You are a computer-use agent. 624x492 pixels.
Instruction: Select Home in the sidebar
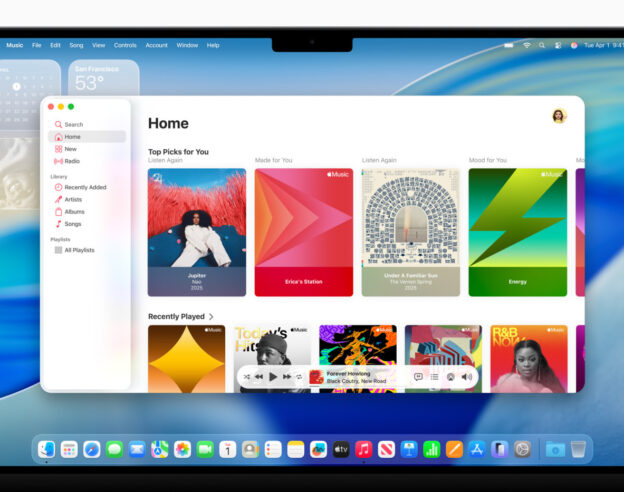point(87,137)
